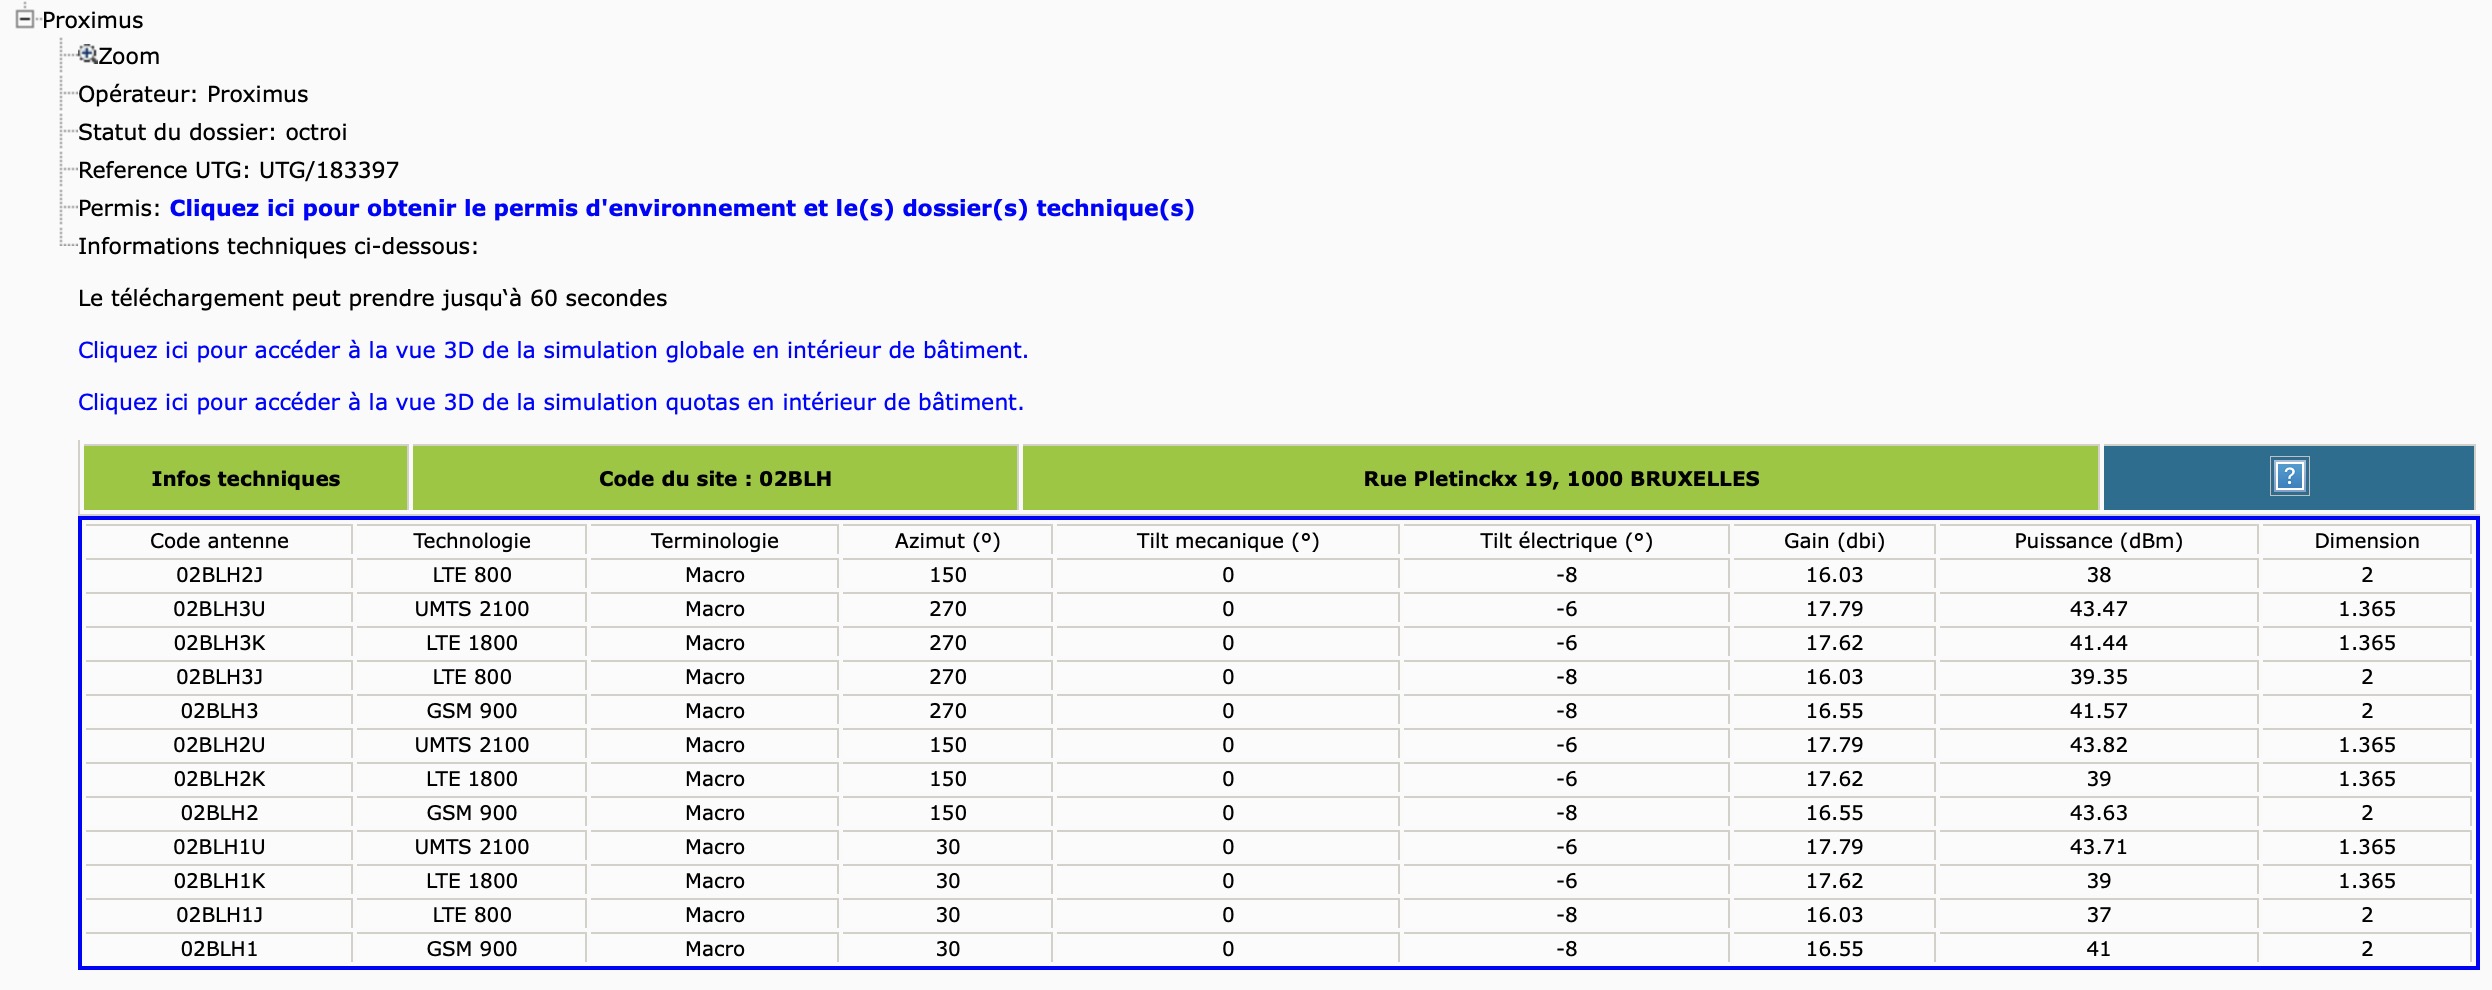The height and width of the screenshot is (990, 2492).
Task: Click the UMTS 2100 cell in 02BLH1U row
Action: [472, 847]
